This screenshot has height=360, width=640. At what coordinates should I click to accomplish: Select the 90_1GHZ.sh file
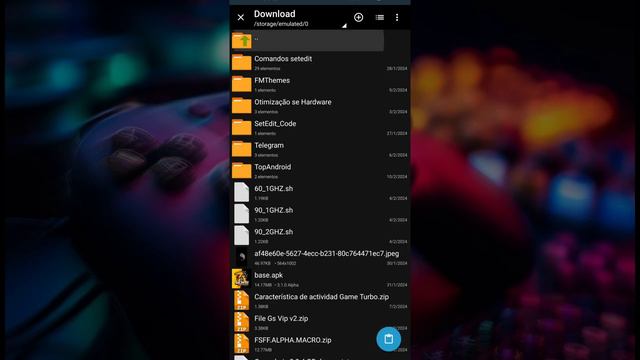pos(320,214)
